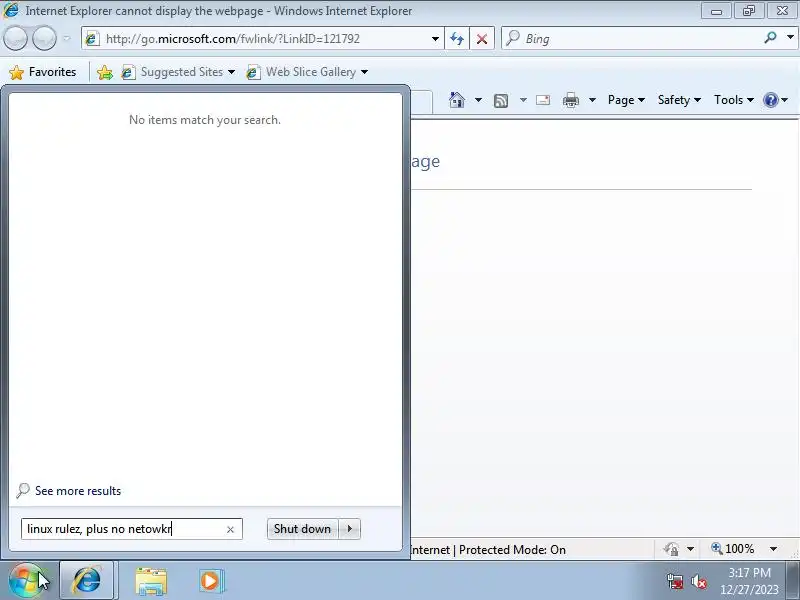Click the Protected Mode: On status text
The height and width of the screenshot is (600, 800).
coord(512,550)
